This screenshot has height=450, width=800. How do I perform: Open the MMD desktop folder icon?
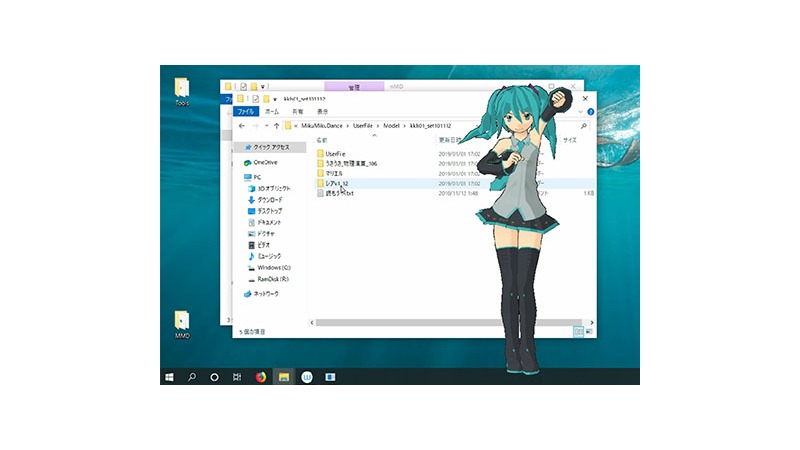(x=181, y=321)
